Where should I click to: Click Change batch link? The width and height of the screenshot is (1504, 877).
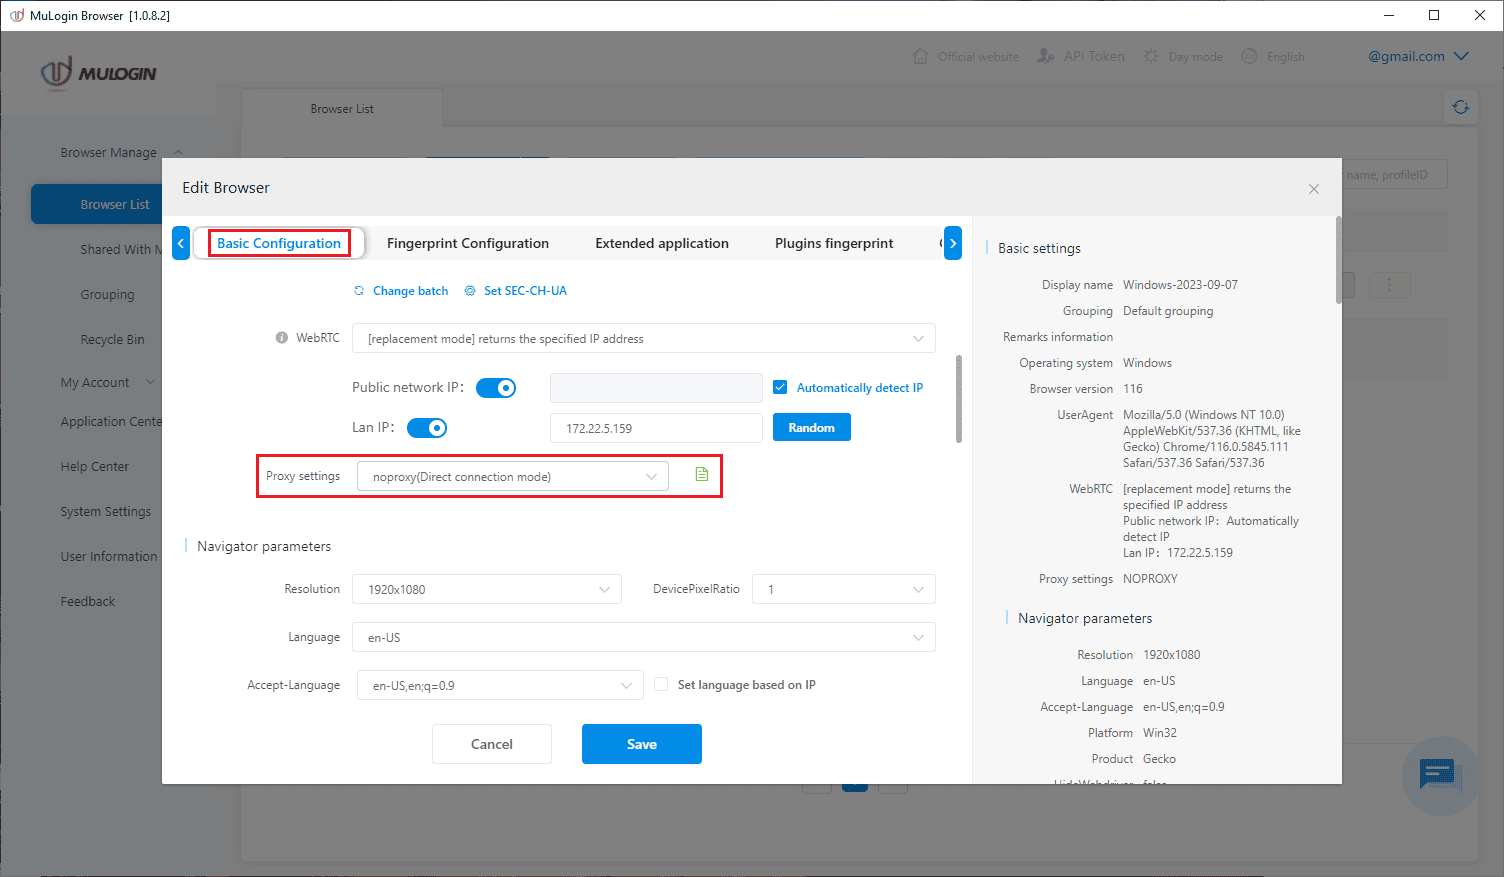click(x=410, y=291)
